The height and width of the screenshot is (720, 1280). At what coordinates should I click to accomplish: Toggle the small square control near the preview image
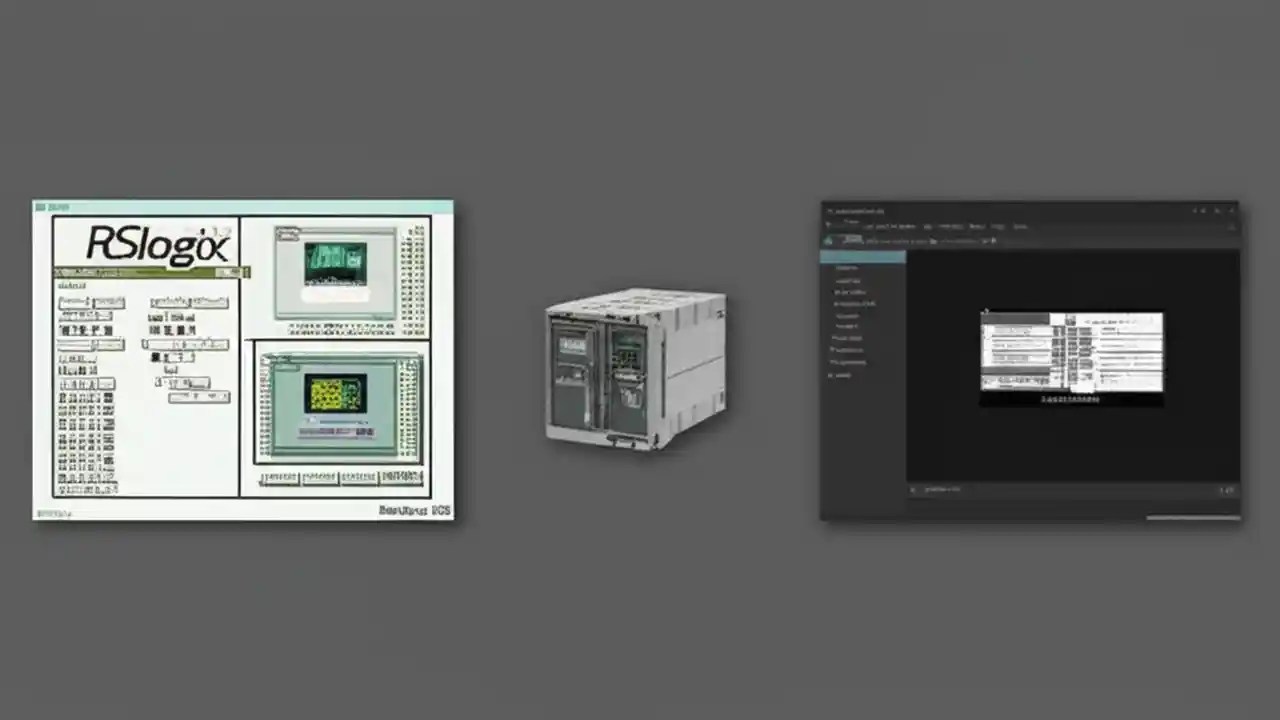click(986, 312)
